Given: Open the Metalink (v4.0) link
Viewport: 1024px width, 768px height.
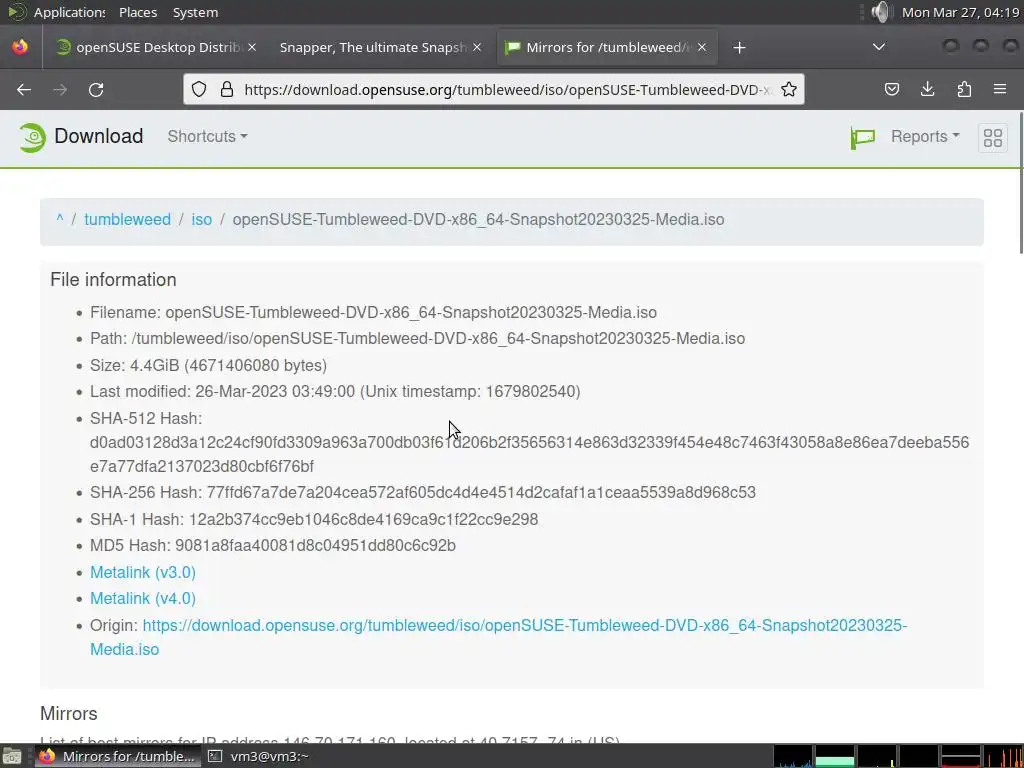Looking at the screenshot, I should point(143,598).
